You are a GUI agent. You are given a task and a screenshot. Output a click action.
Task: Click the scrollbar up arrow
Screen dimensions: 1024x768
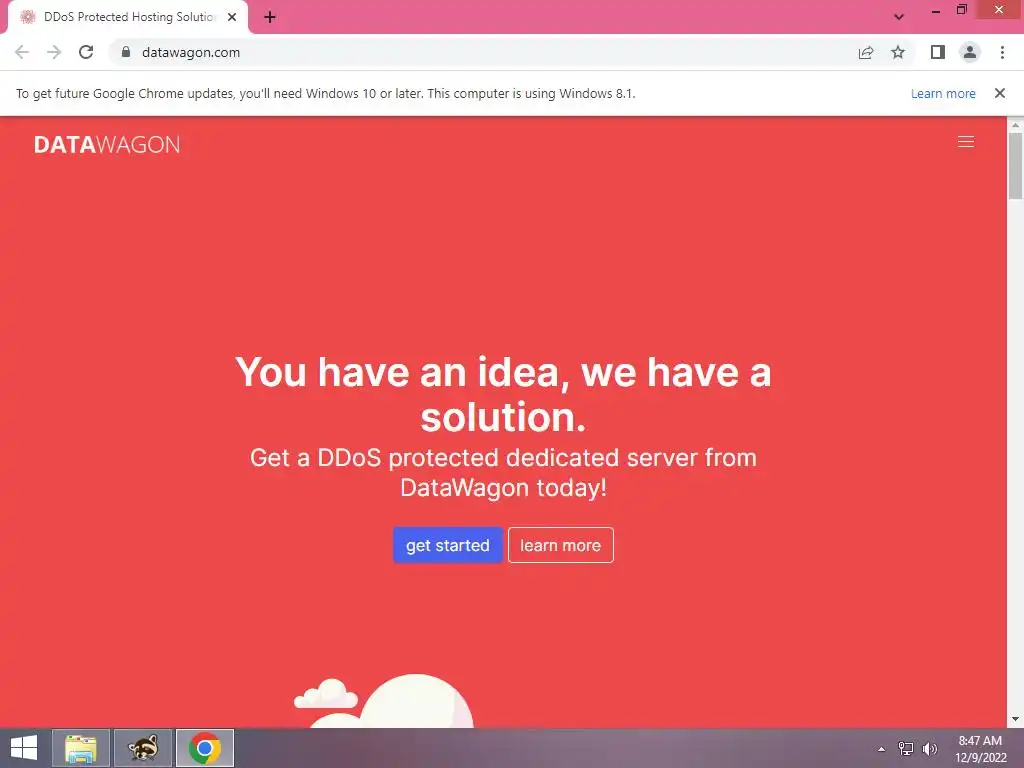1015,124
